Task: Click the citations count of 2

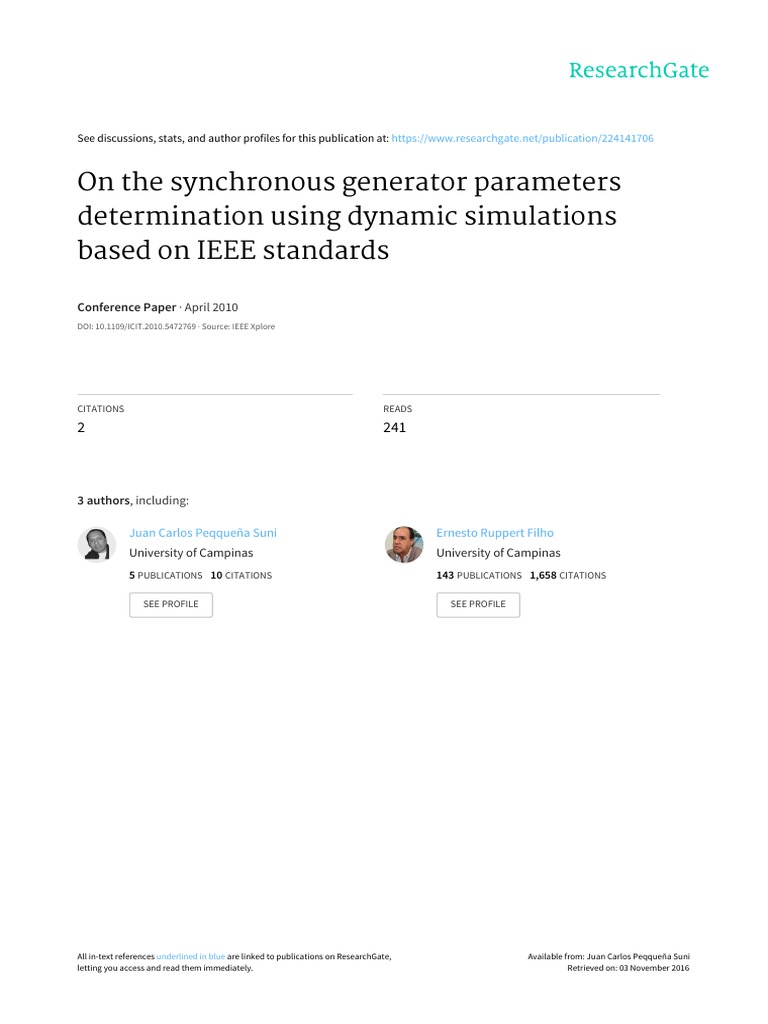Action: coord(82,427)
